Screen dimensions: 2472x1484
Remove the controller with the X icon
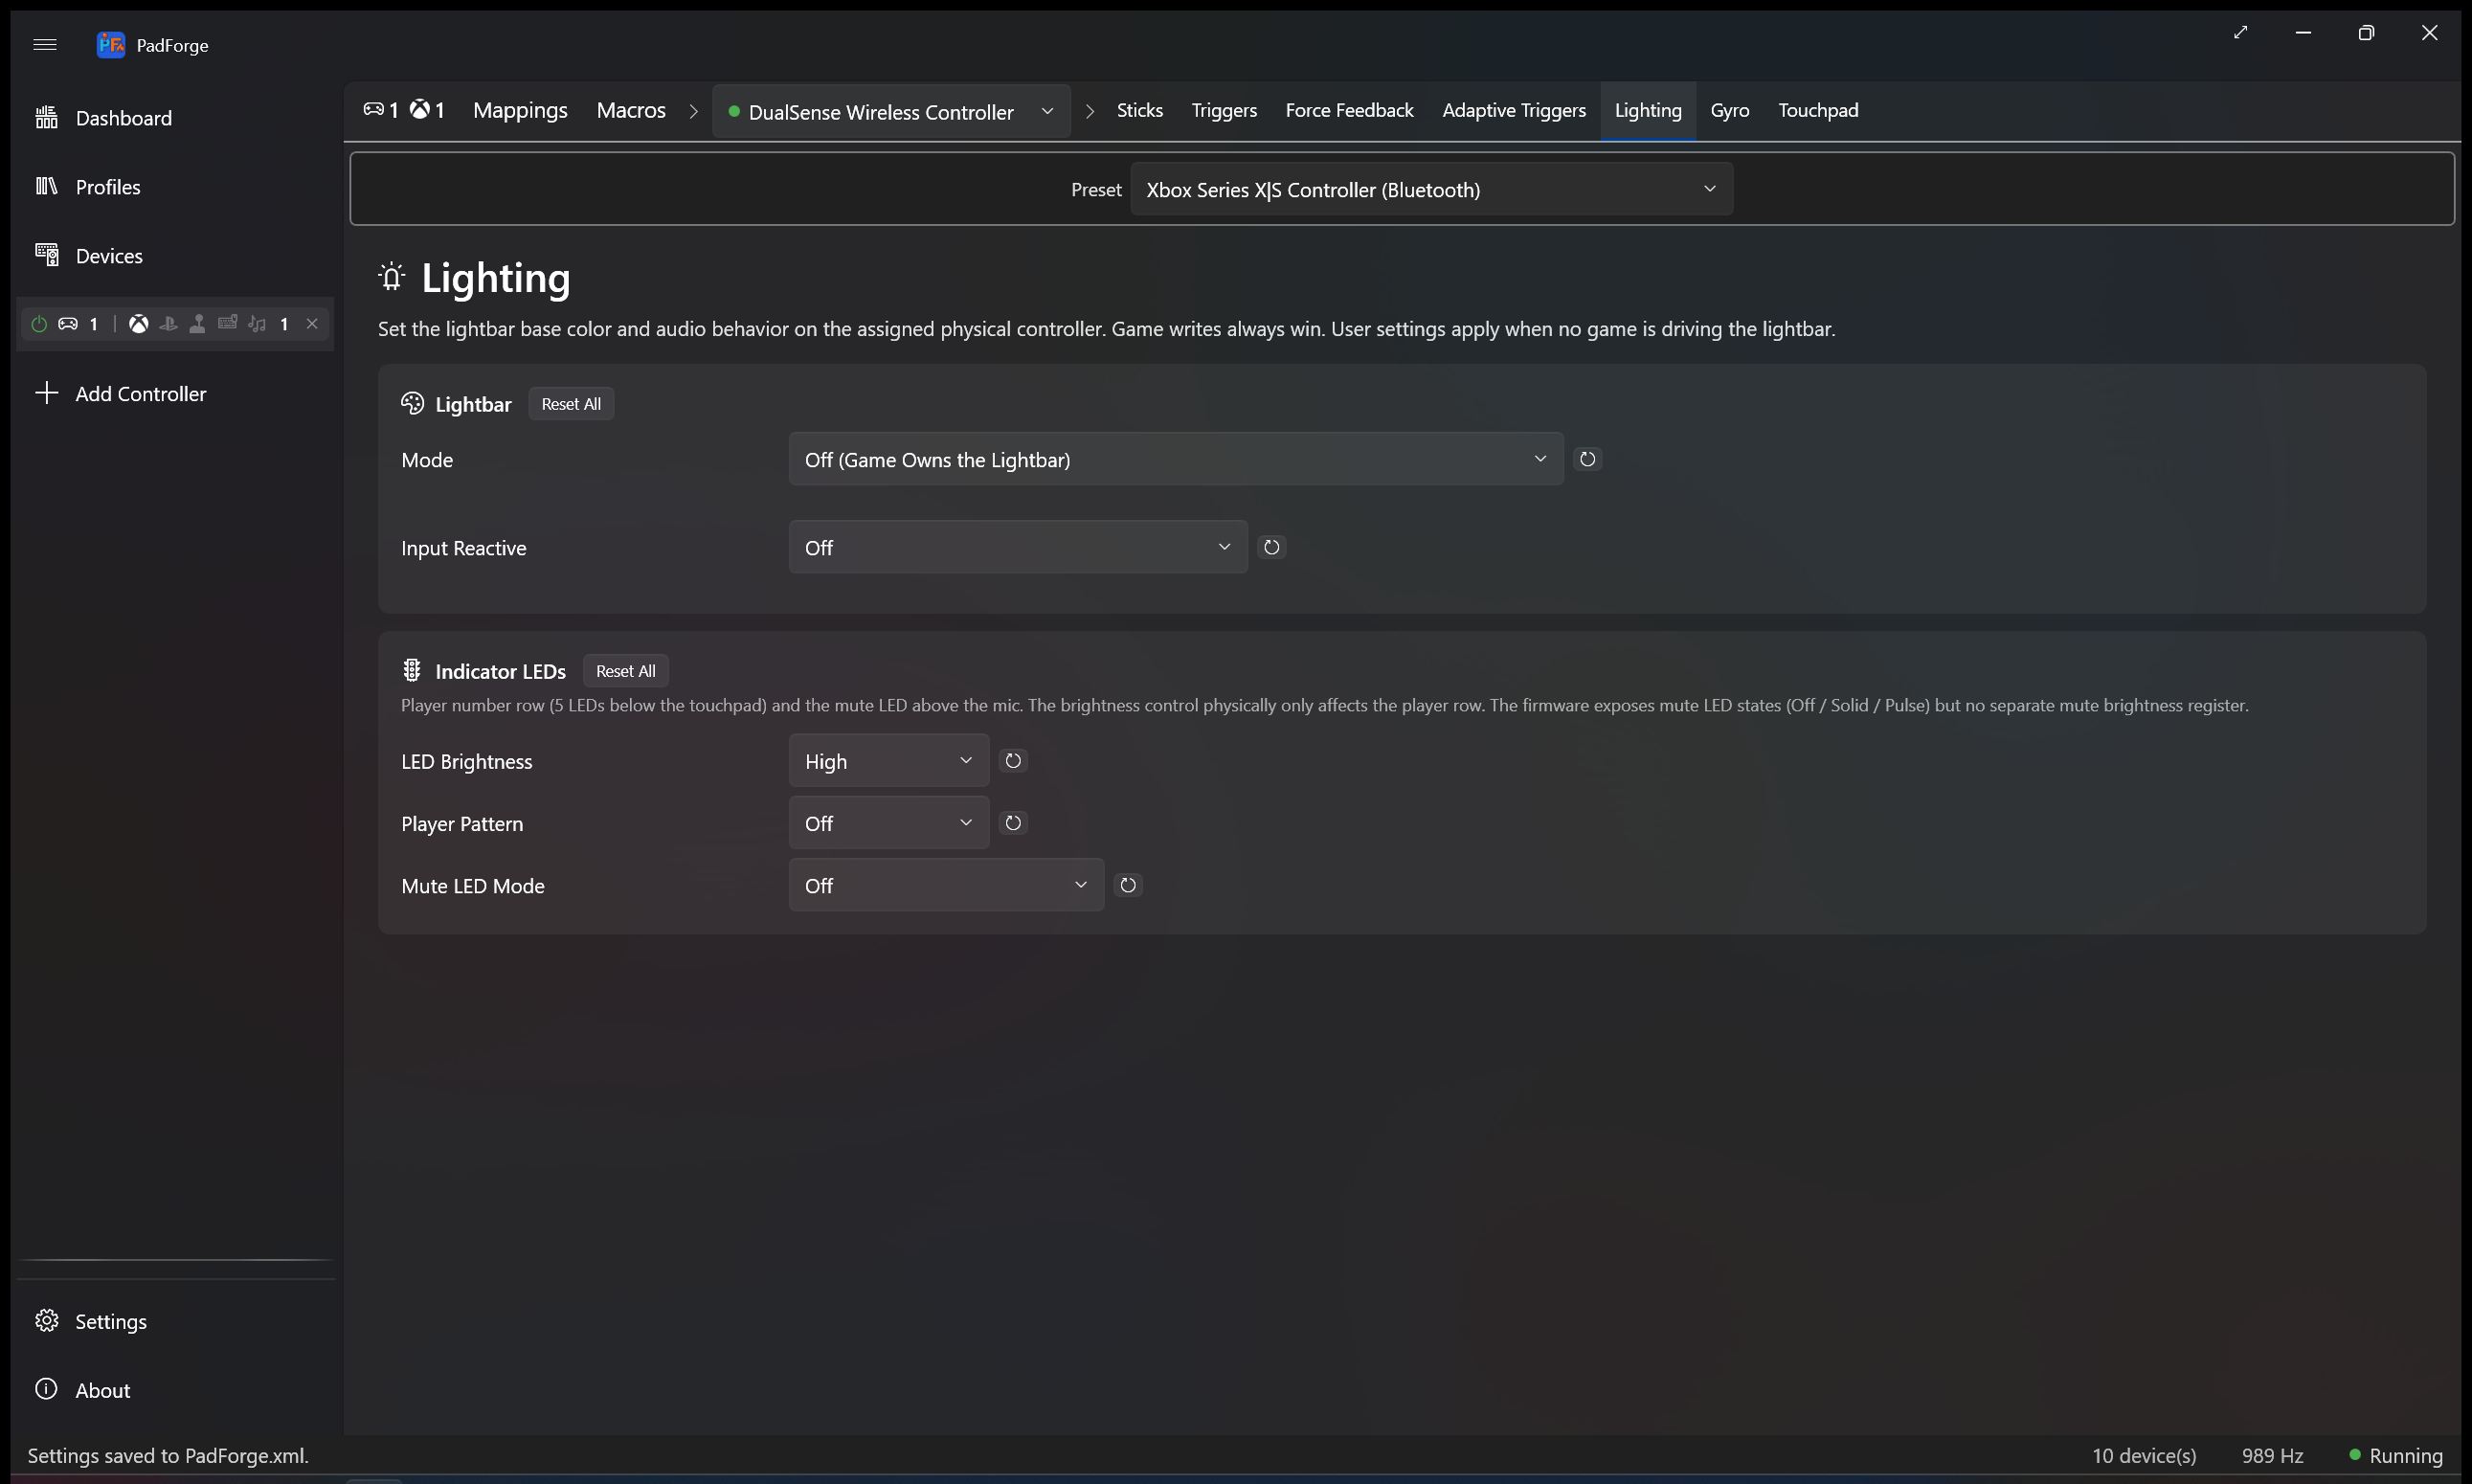pos(312,324)
